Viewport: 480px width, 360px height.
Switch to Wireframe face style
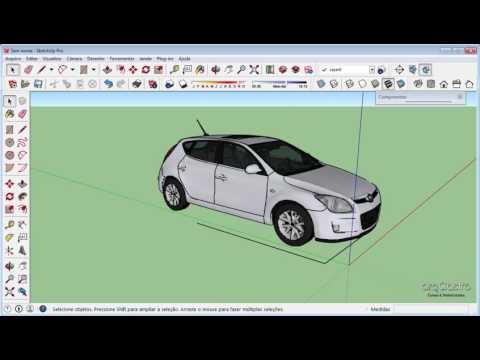350,84
